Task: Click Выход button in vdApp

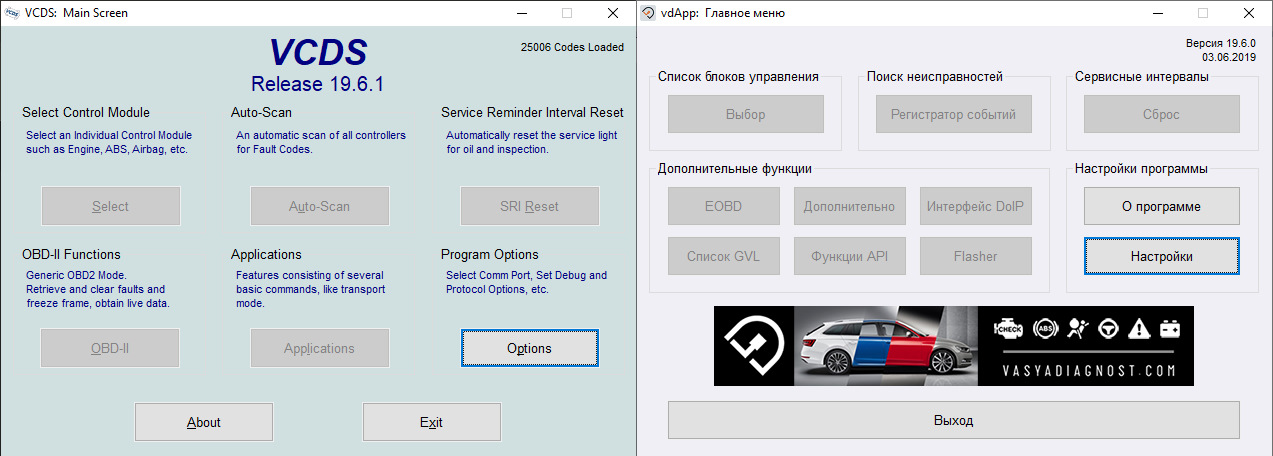Action: tap(954, 420)
